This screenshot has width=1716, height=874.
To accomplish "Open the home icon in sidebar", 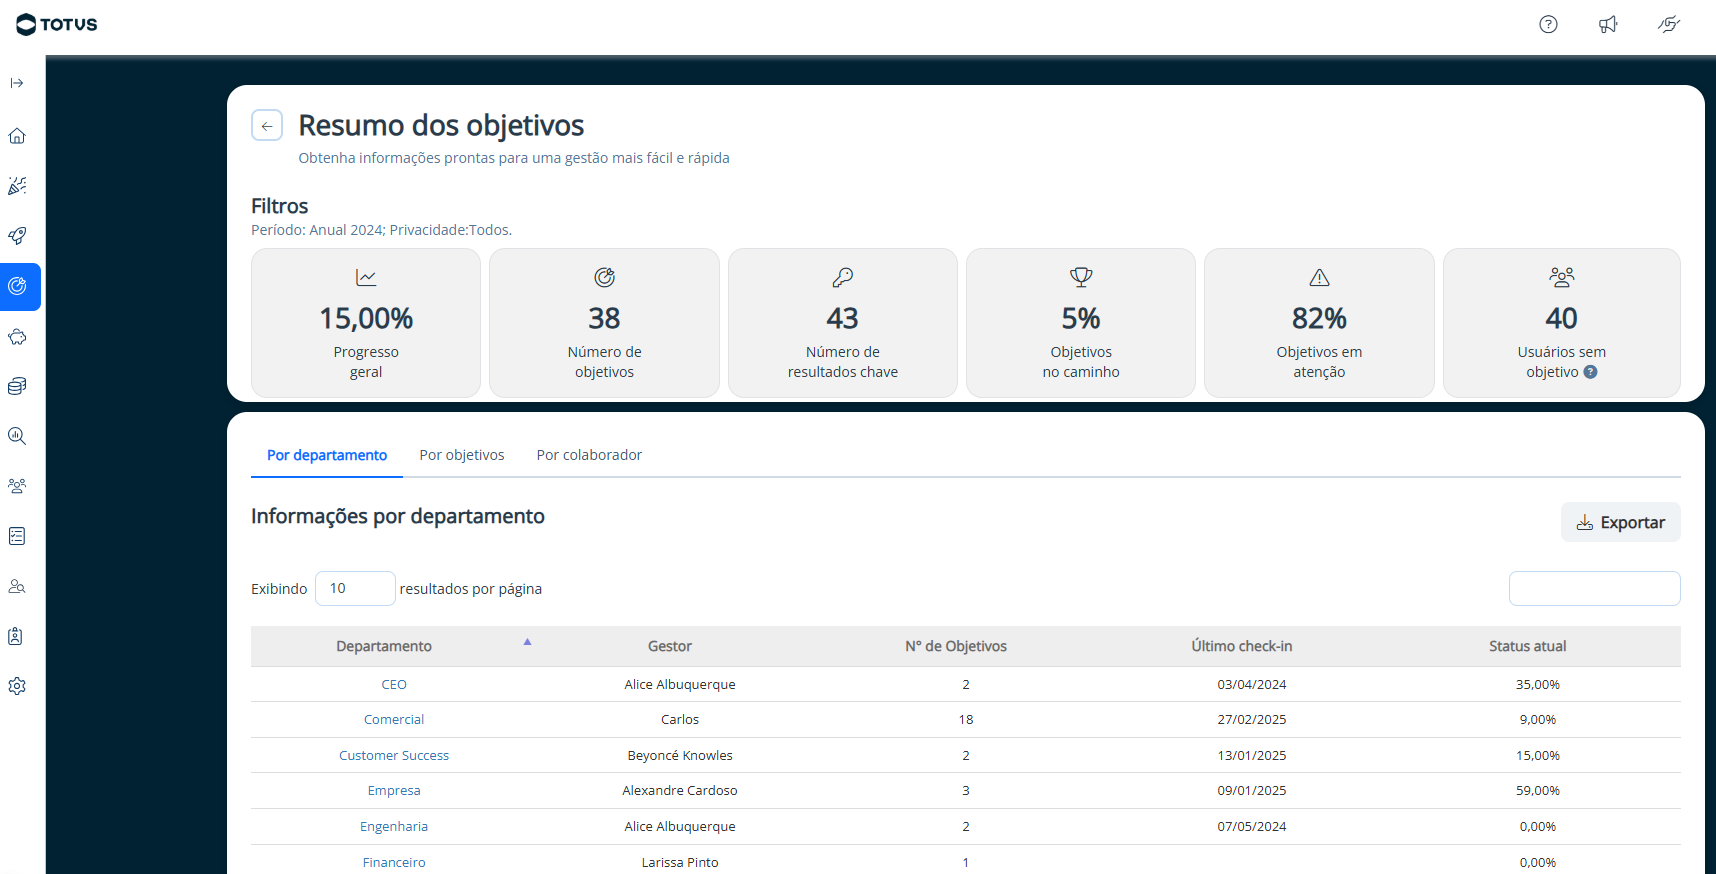I will tap(17, 136).
